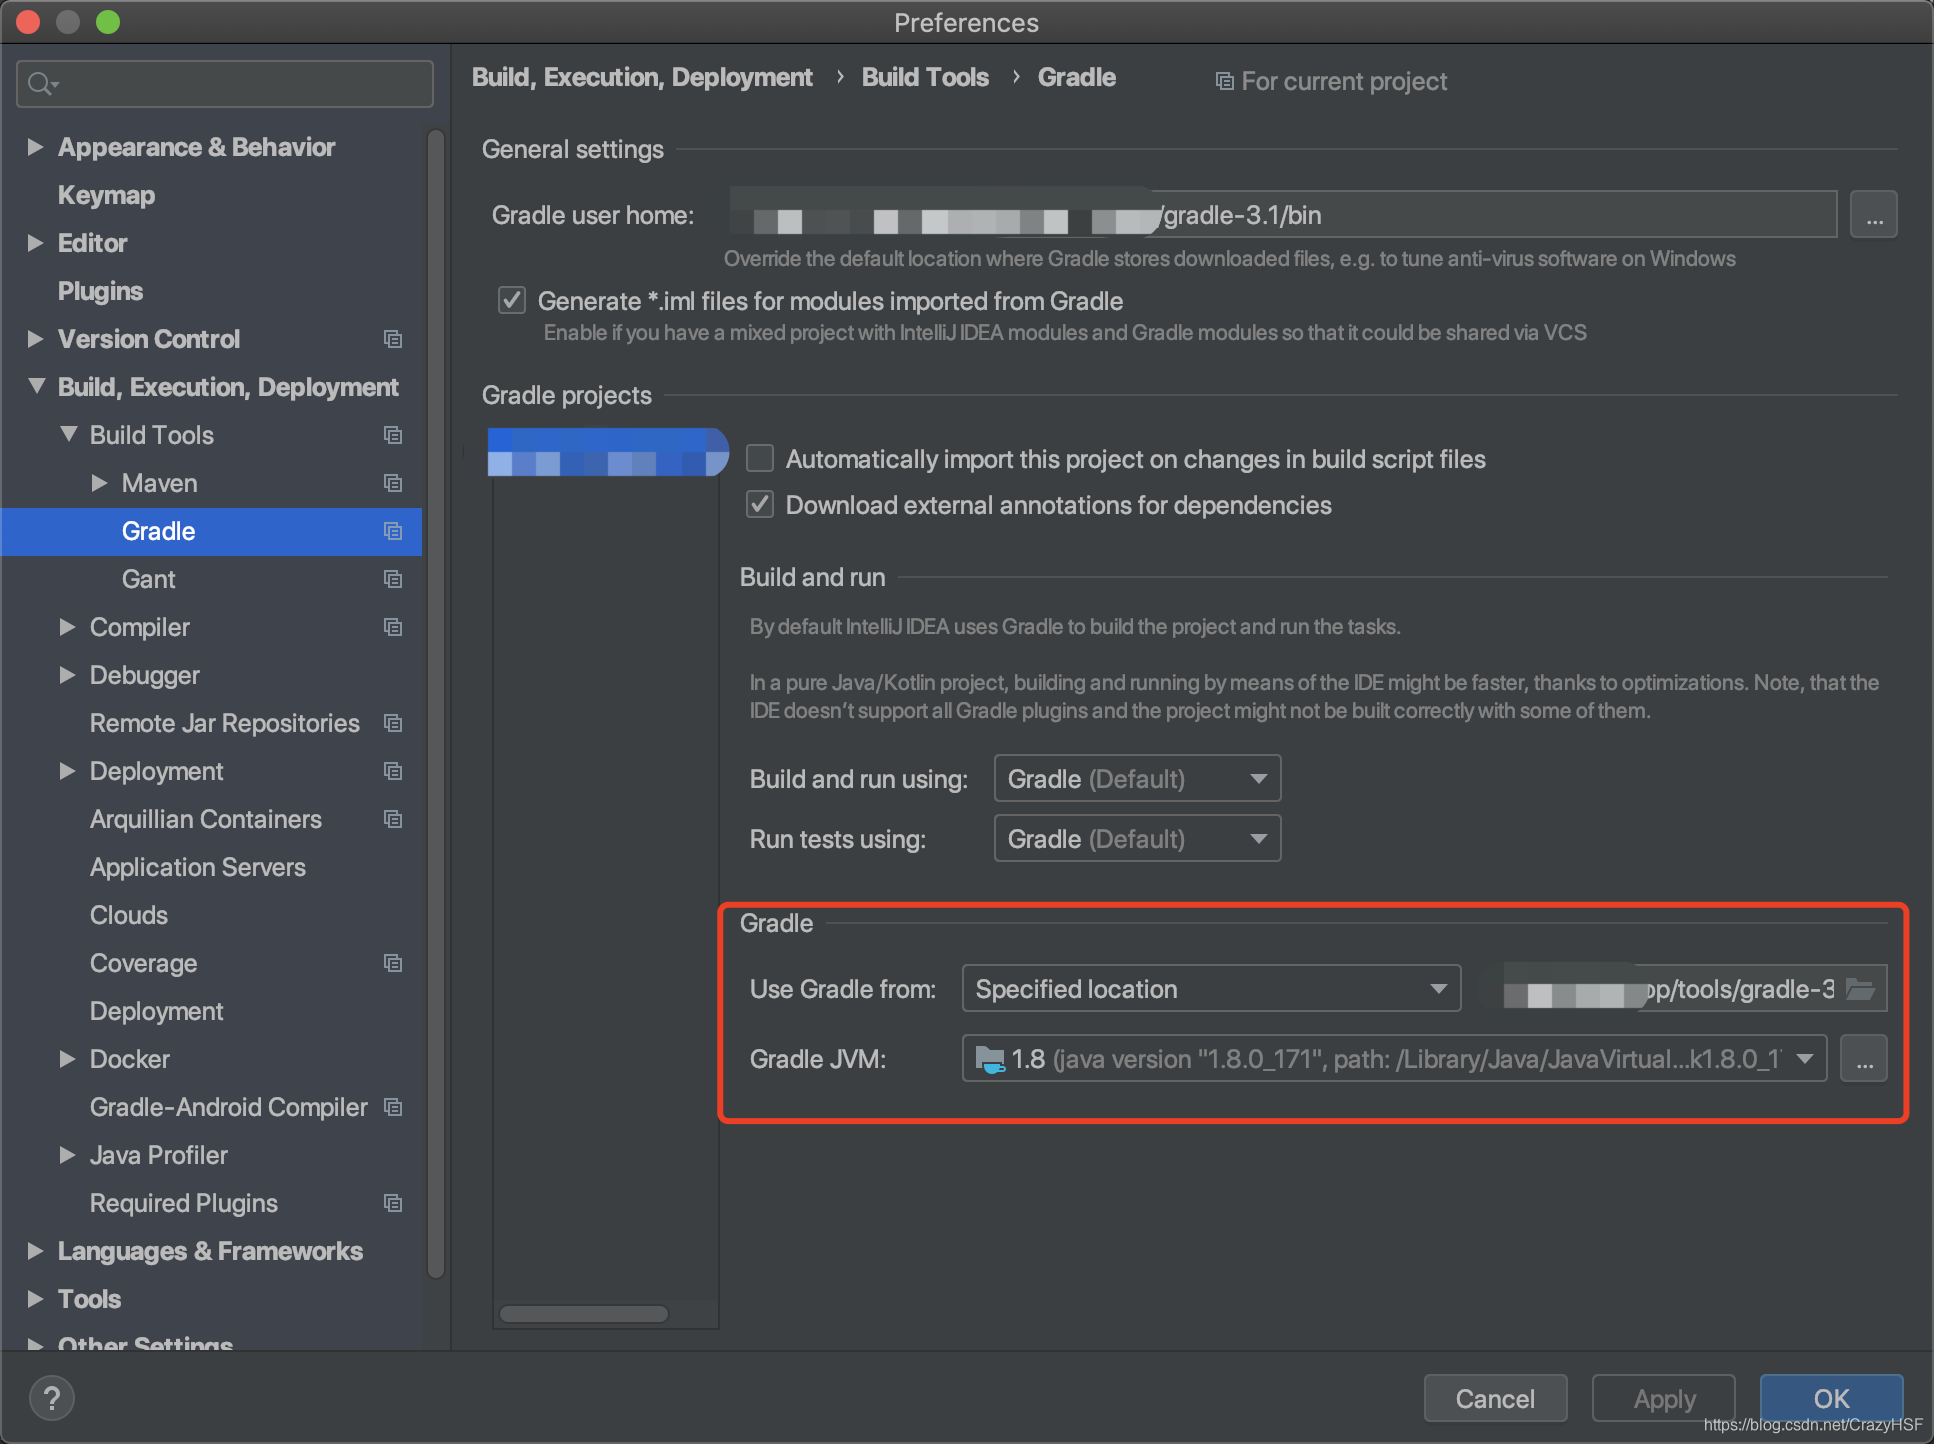Open the help question mark button

pos(52,1398)
